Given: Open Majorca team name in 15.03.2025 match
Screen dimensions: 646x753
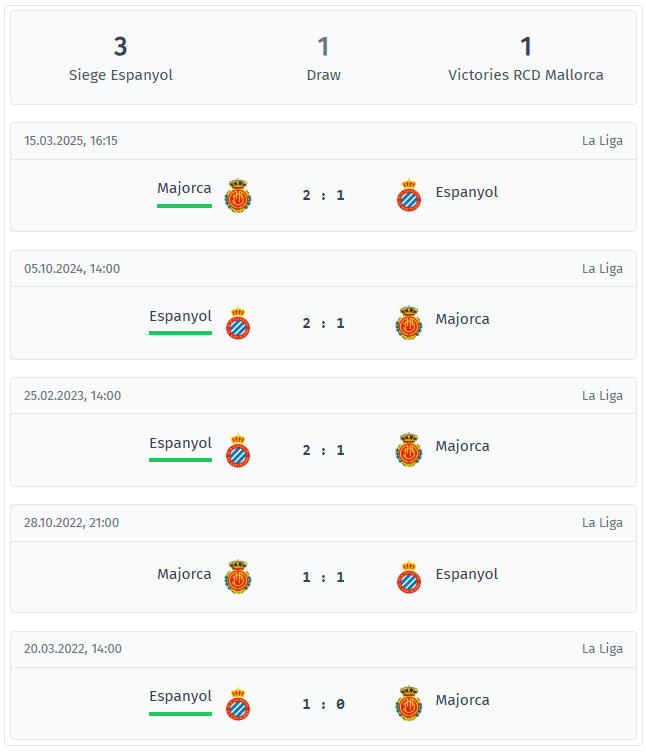Looking at the screenshot, I should click(x=184, y=188).
